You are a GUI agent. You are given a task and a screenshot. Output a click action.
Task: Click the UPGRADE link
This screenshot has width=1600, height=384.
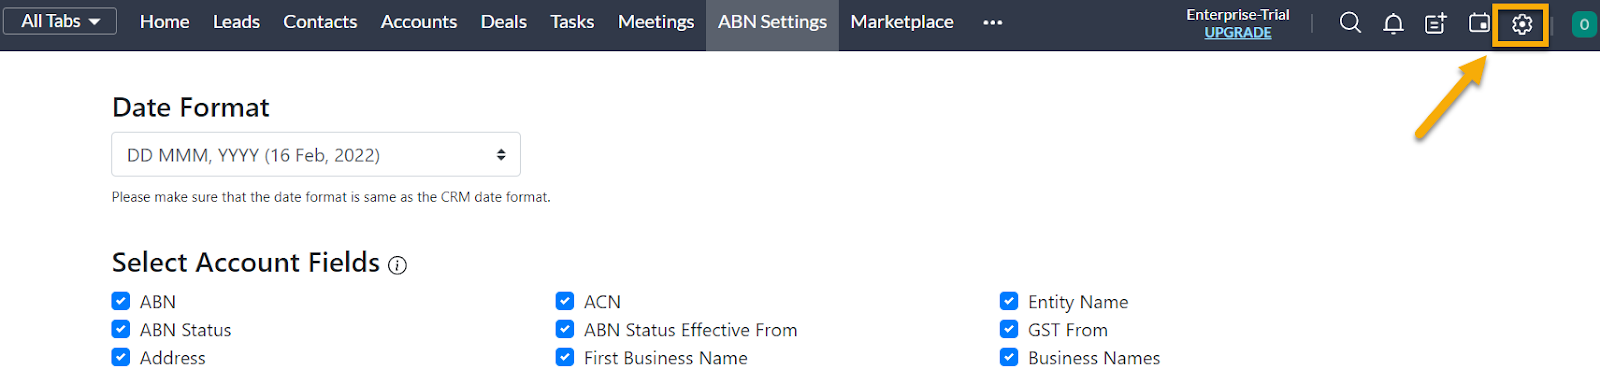(1238, 33)
